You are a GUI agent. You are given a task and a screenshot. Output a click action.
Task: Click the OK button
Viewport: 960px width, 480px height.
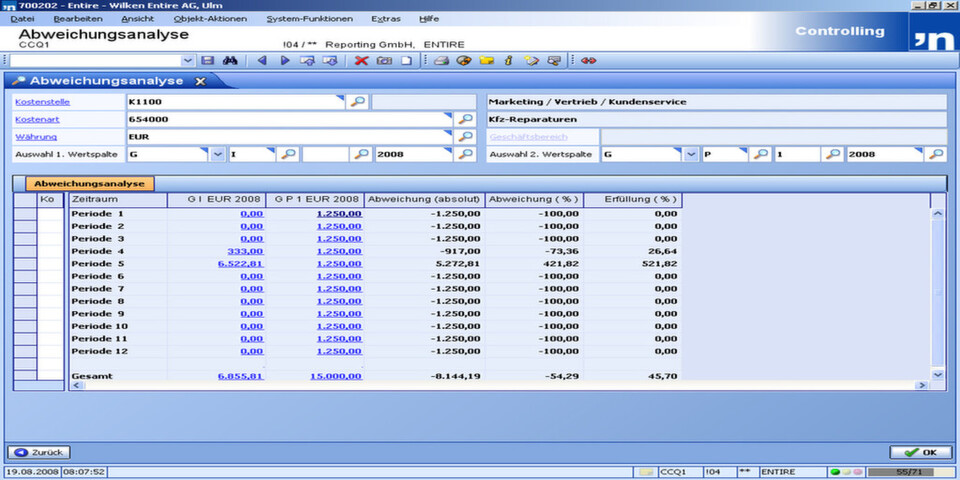[x=921, y=452]
